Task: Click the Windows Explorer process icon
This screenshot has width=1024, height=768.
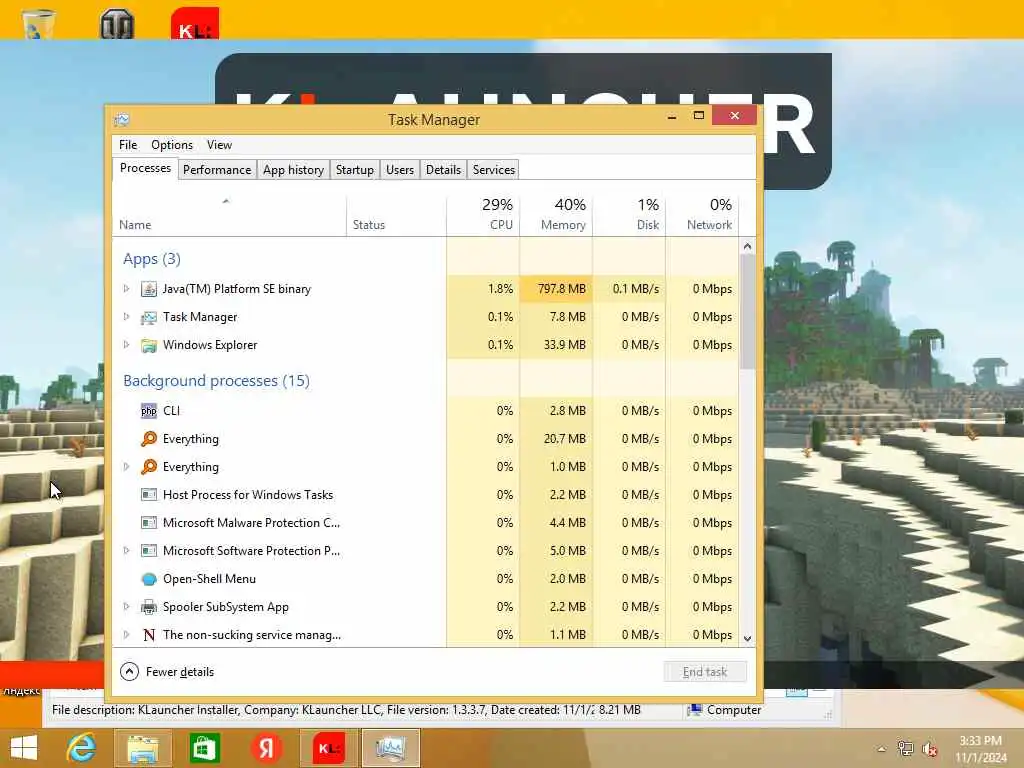Action: click(x=149, y=345)
